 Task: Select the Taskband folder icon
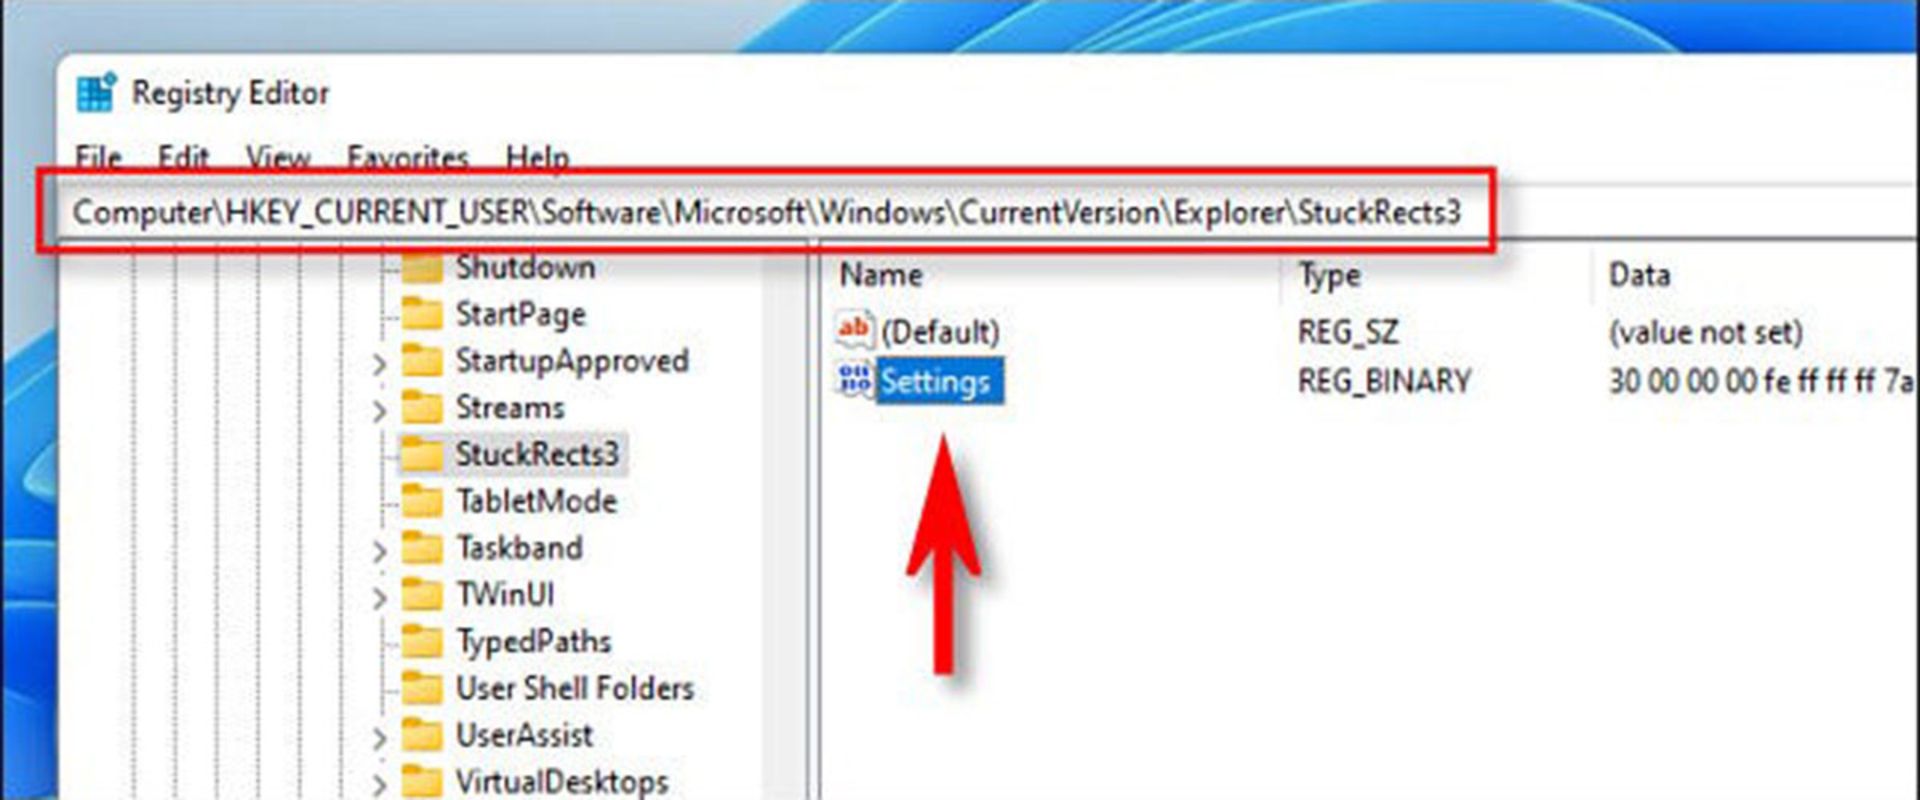tap(421, 548)
